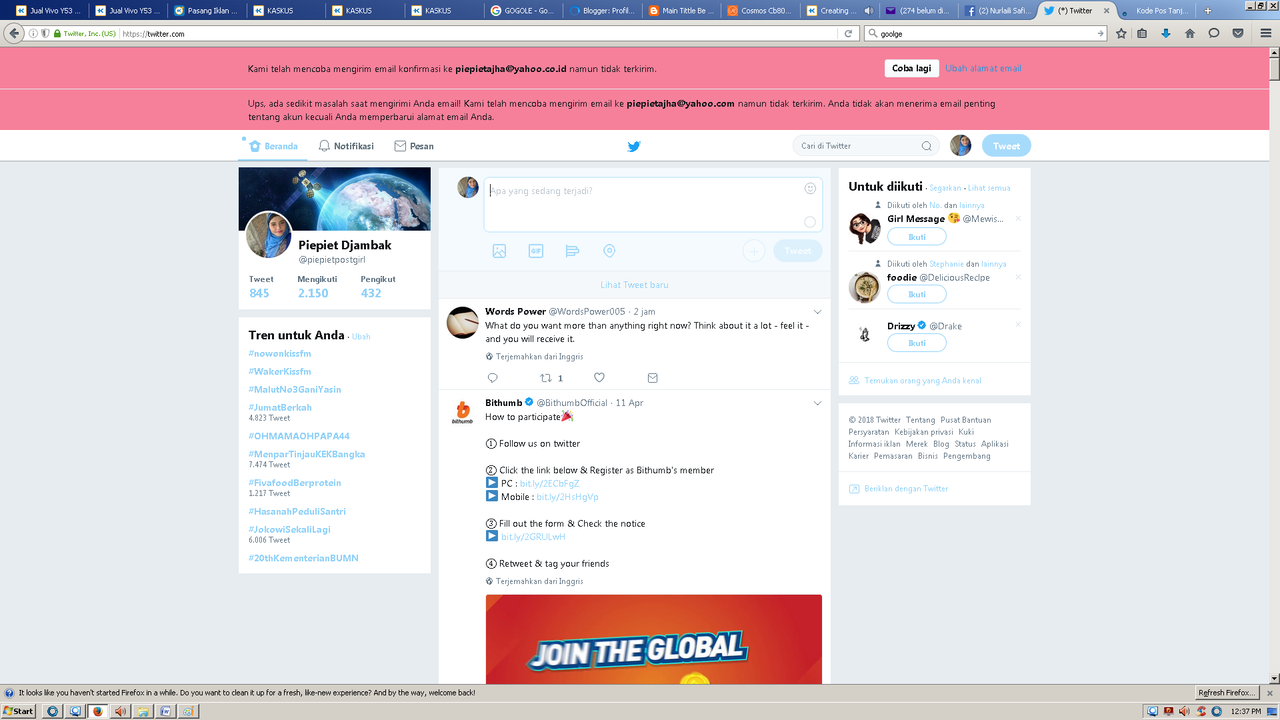Image resolution: width=1280 pixels, height=720 pixels.
Task: Click Refresh Firefox notification button
Action: (x=1226, y=692)
